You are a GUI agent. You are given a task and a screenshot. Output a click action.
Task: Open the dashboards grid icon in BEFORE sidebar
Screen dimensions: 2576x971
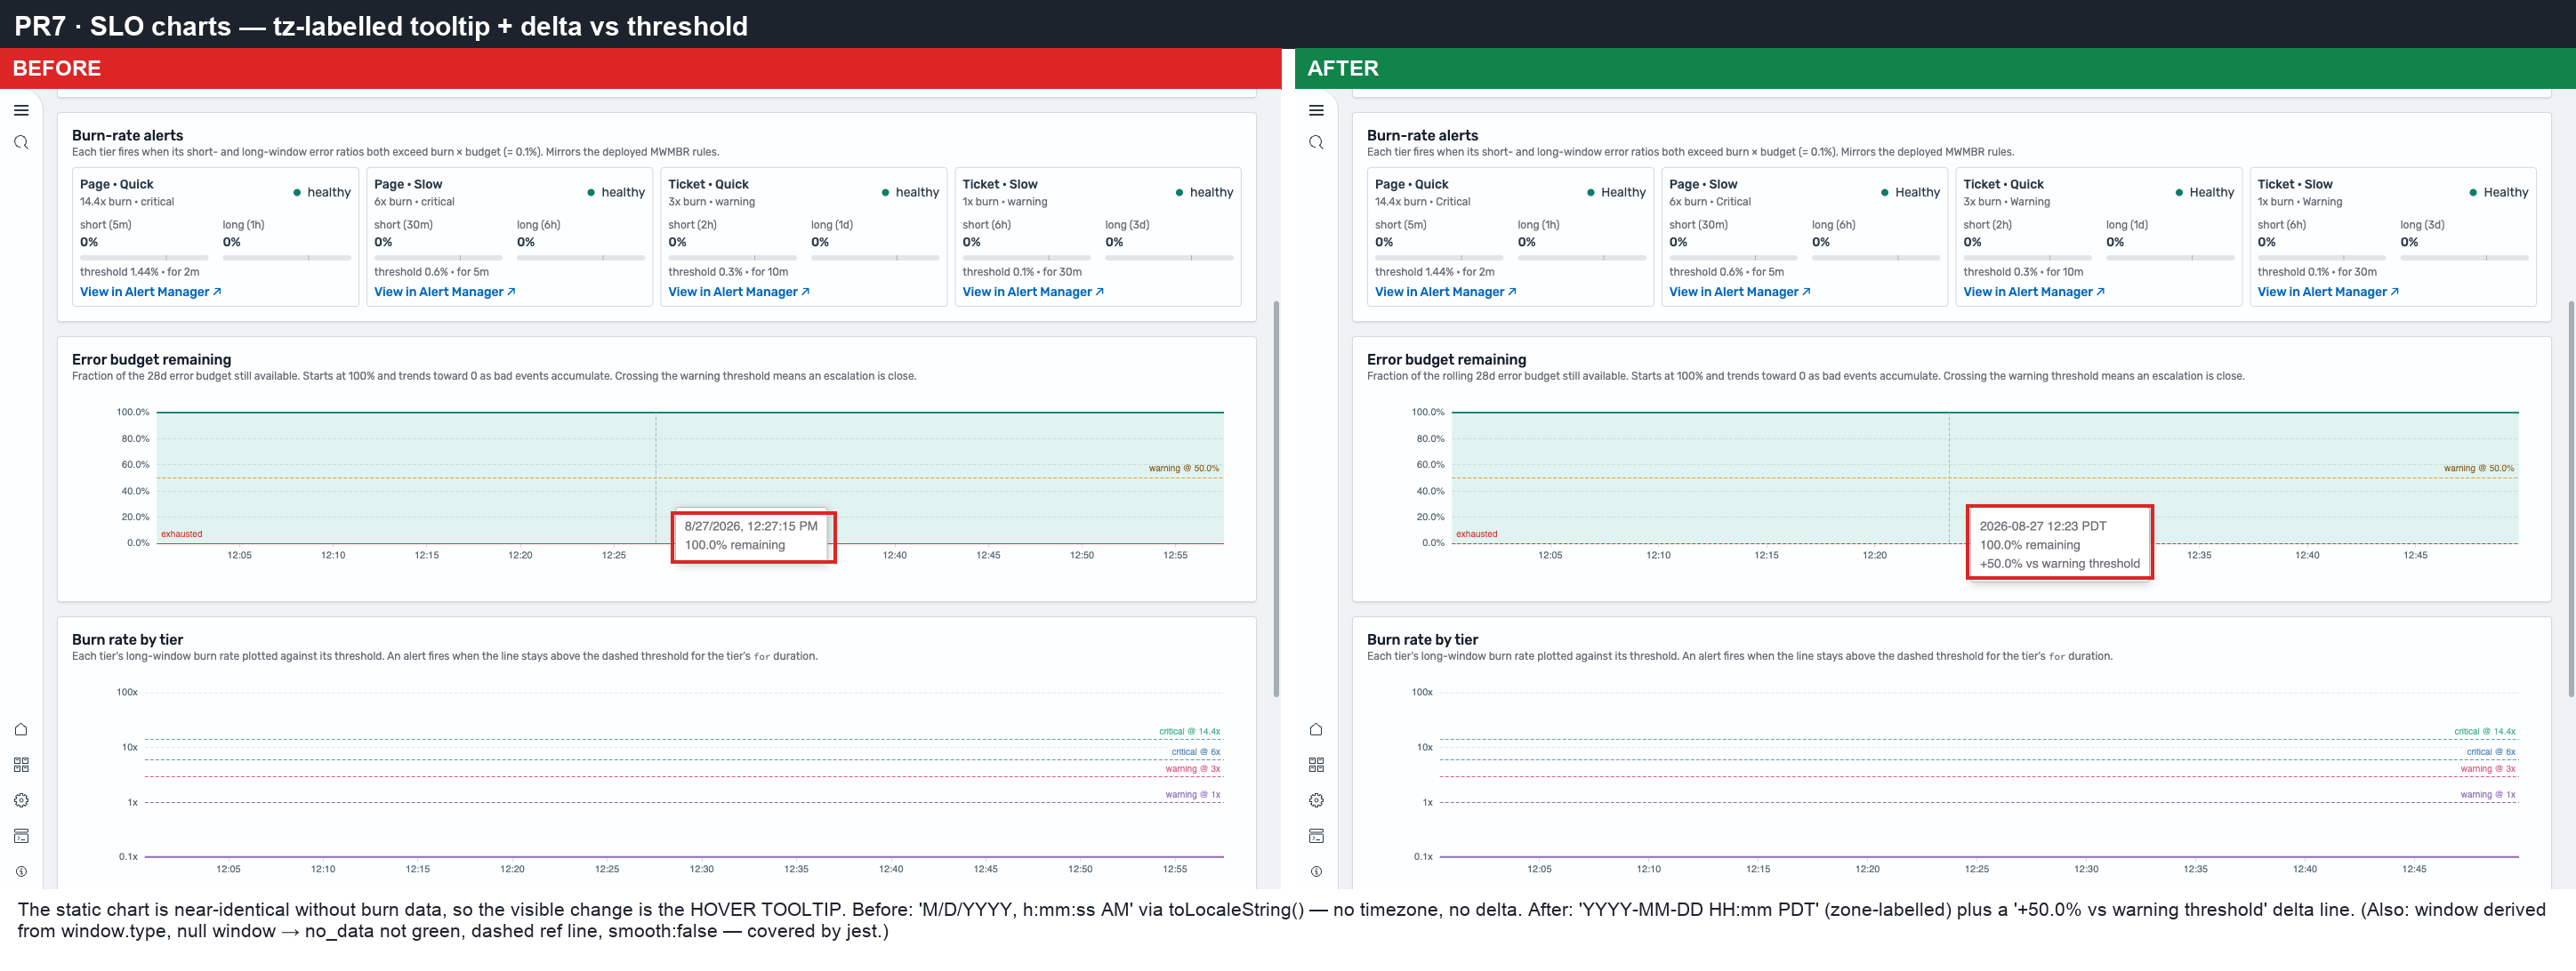[x=21, y=765]
